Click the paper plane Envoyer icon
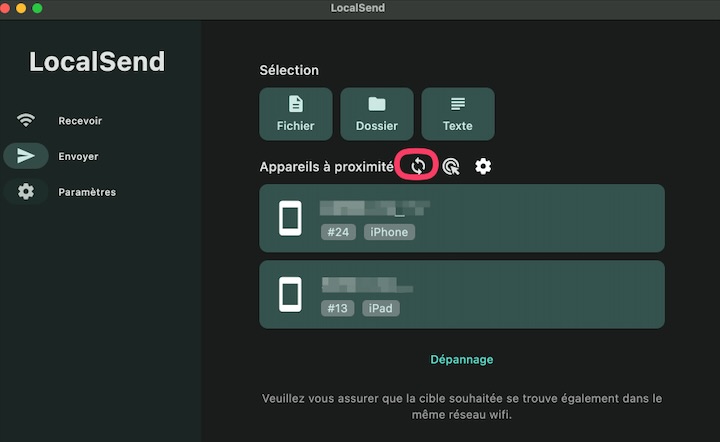 click(26, 156)
